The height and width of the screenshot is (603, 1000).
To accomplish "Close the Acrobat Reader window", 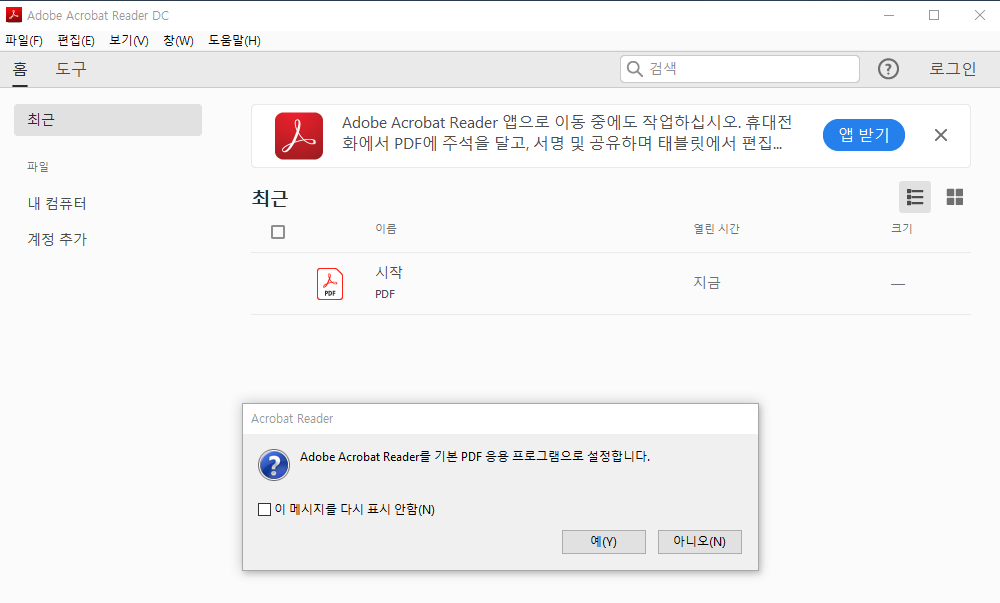I will click(980, 15).
